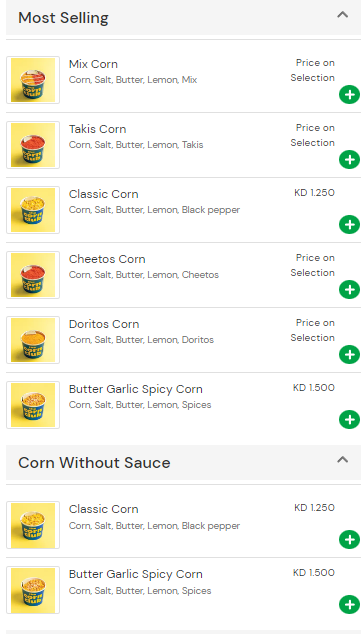Open the Doritos Corn item title

pos(104,324)
